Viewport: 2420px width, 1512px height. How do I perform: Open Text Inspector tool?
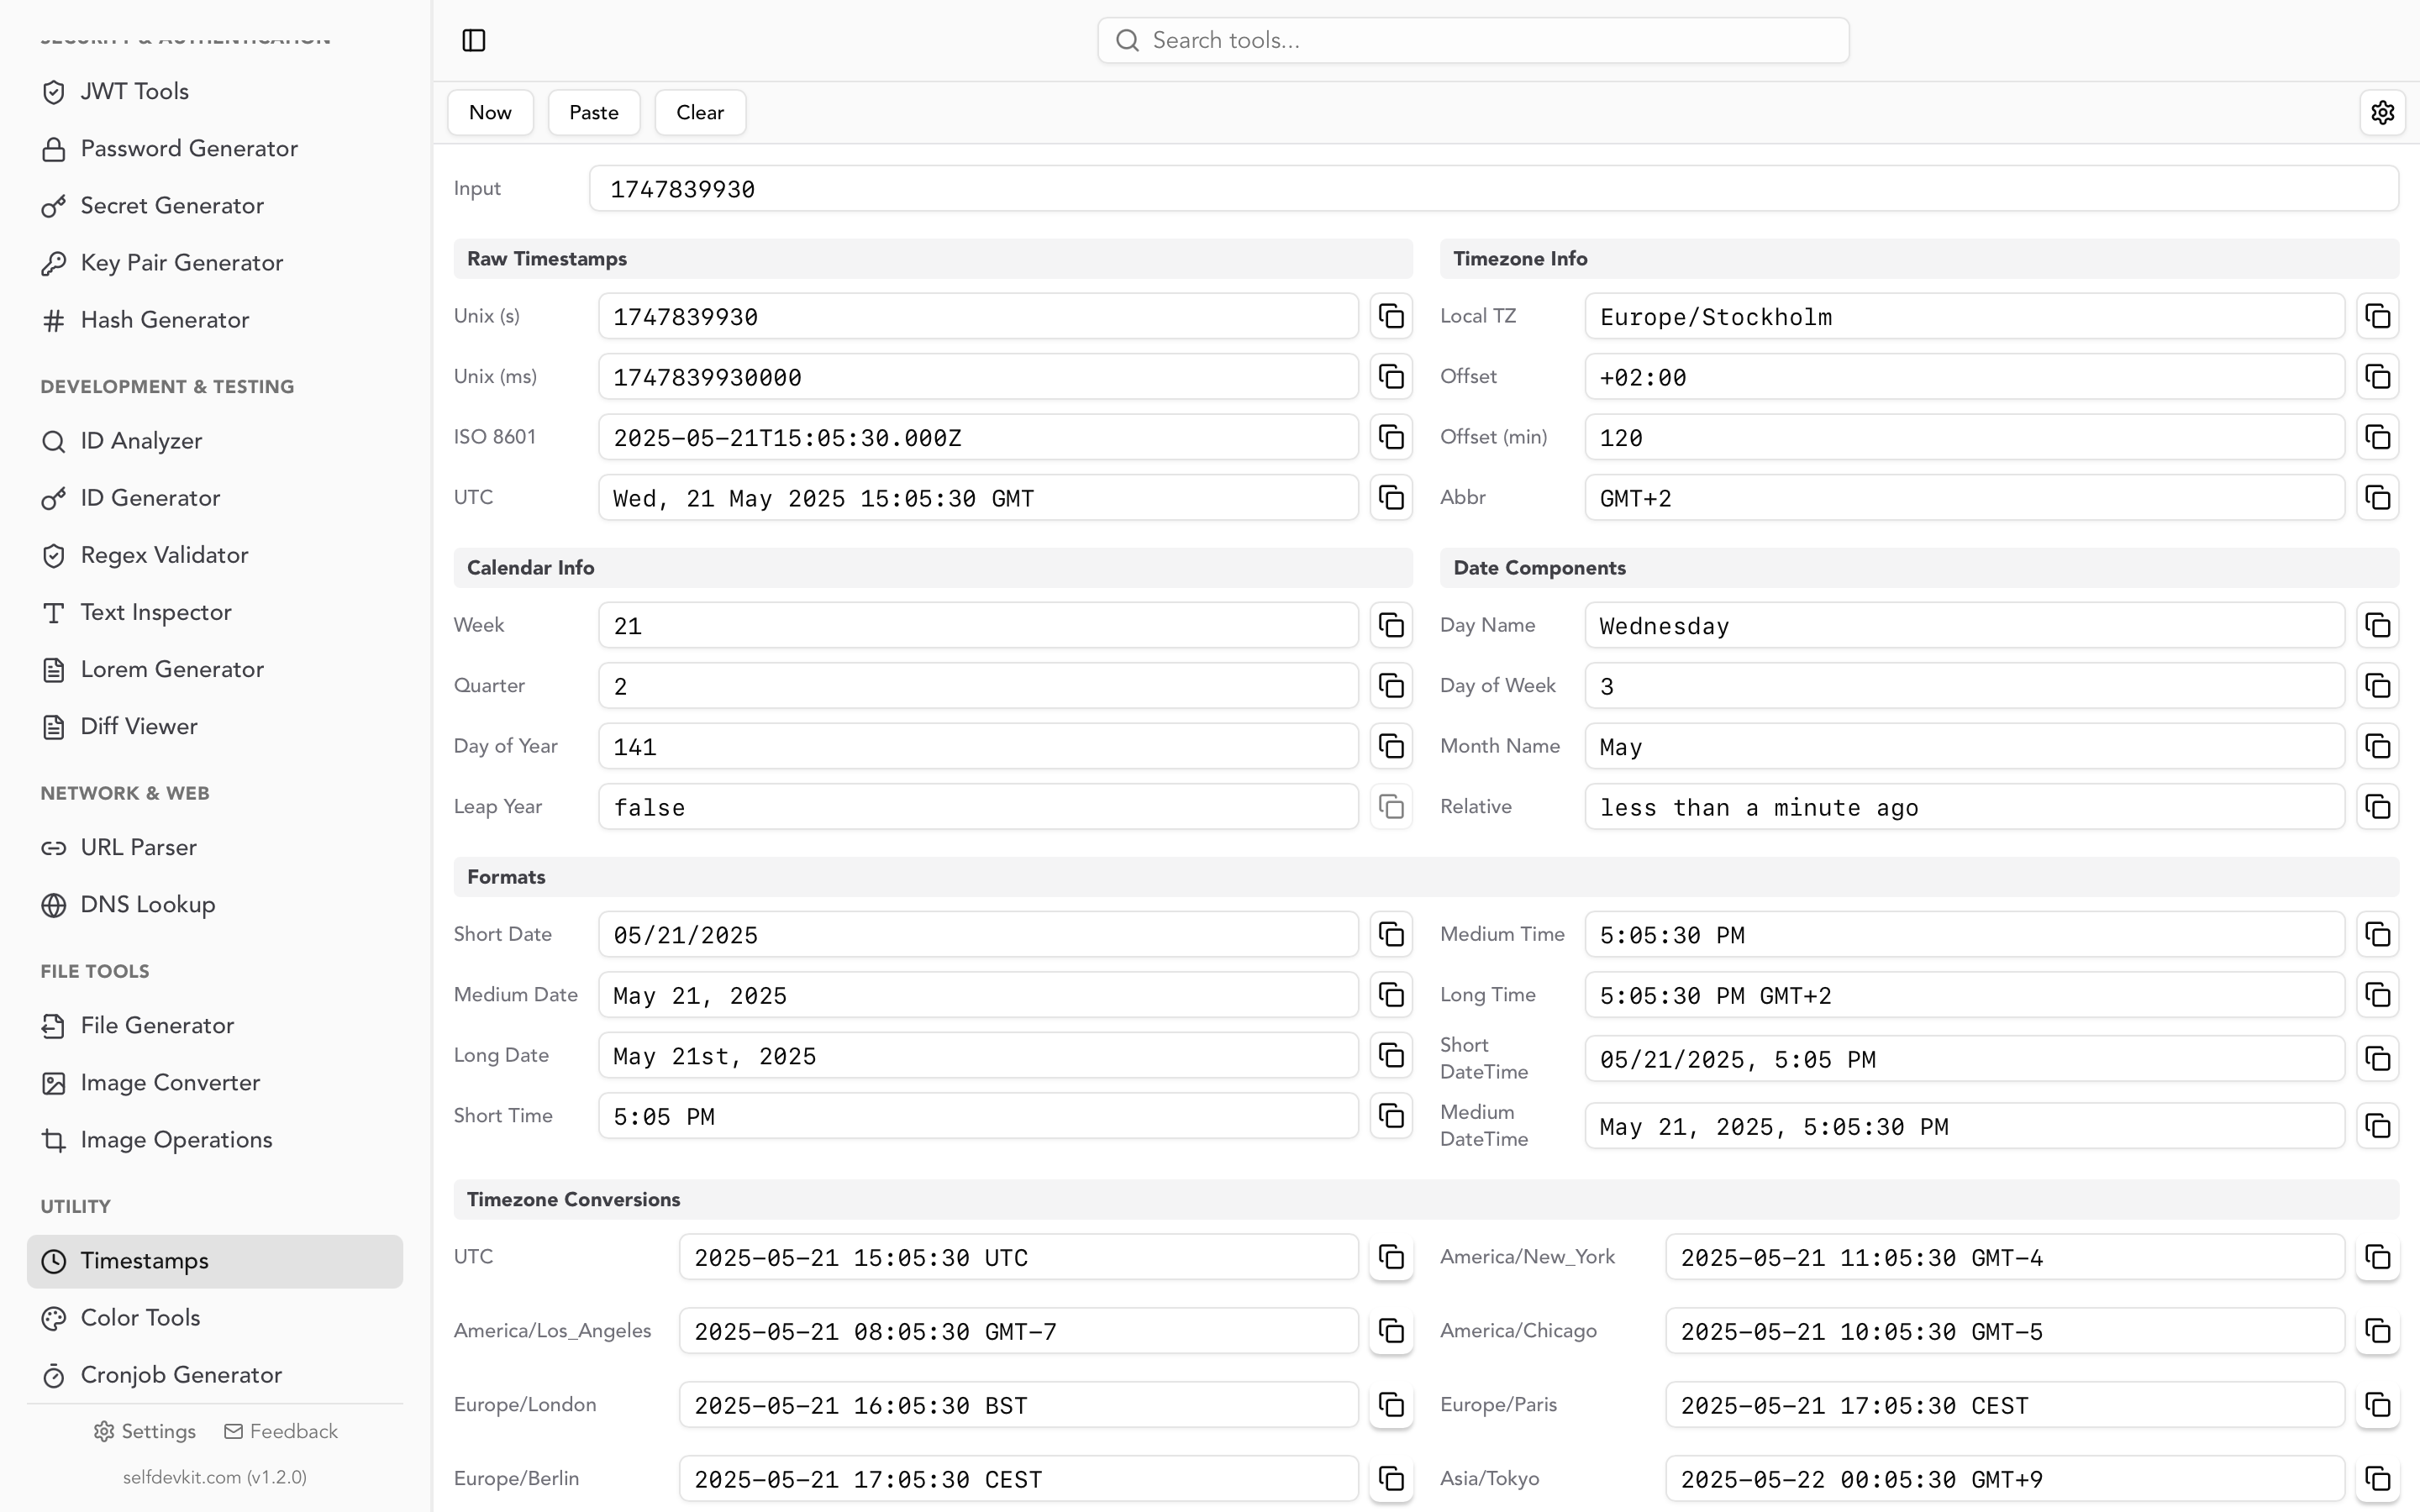(215, 612)
